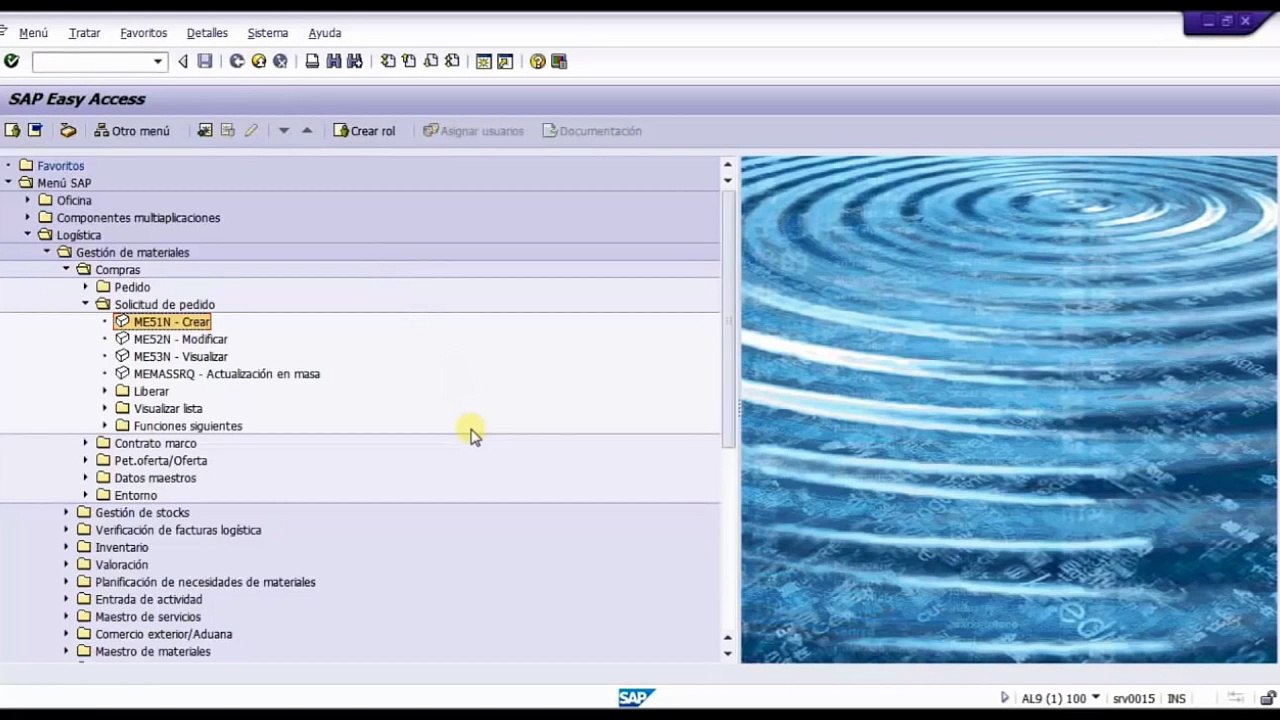The height and width of the screenshot is (720, 1280).
Task: Click the green Enter checkmark icon
Action: click(x=12, y=61)
